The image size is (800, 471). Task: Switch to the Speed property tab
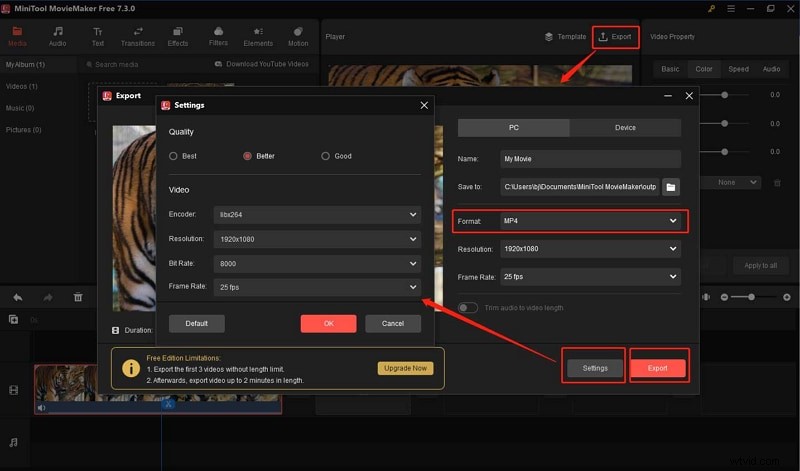click(738, 69)
